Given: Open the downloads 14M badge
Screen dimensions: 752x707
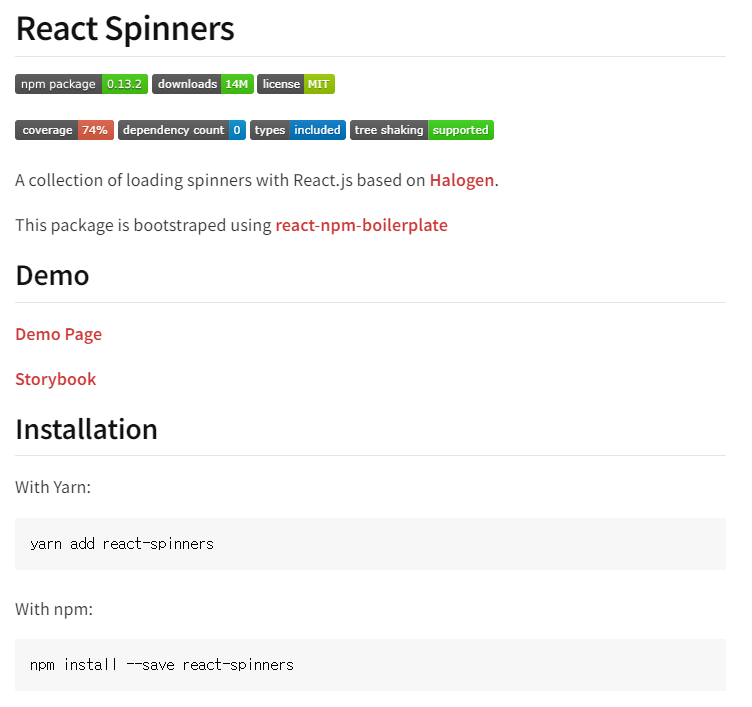Looking at the screenshot, I should [203, 84].
